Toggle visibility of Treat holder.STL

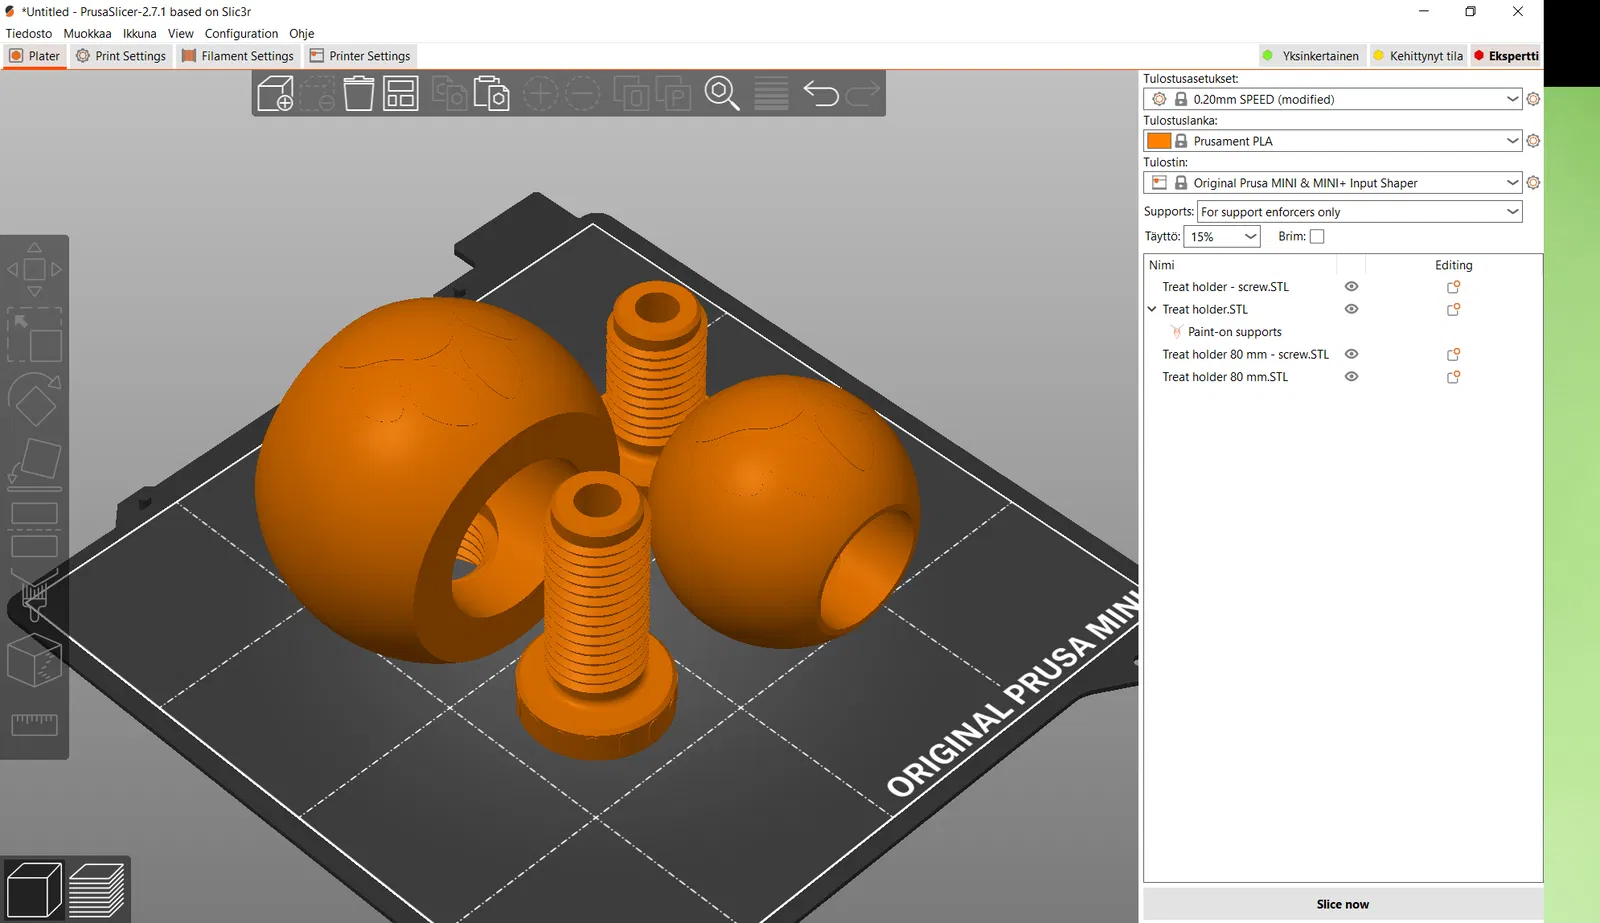click(x=1351, y=309)
